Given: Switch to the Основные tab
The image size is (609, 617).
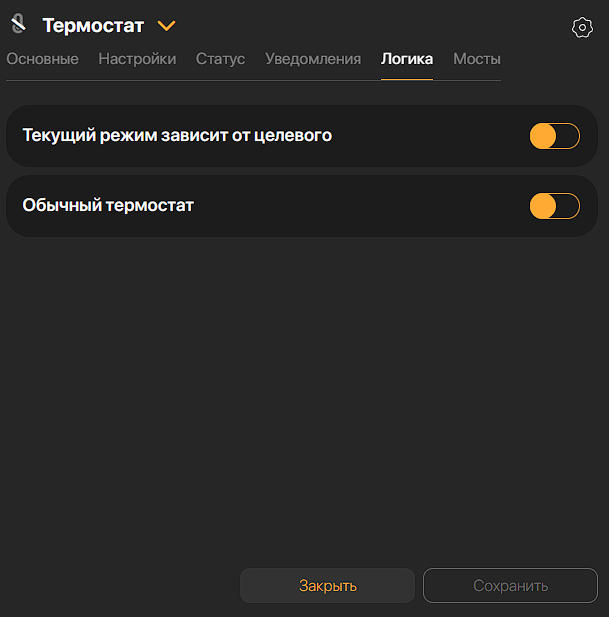Looking at the screenshot, I should point(42,59).
